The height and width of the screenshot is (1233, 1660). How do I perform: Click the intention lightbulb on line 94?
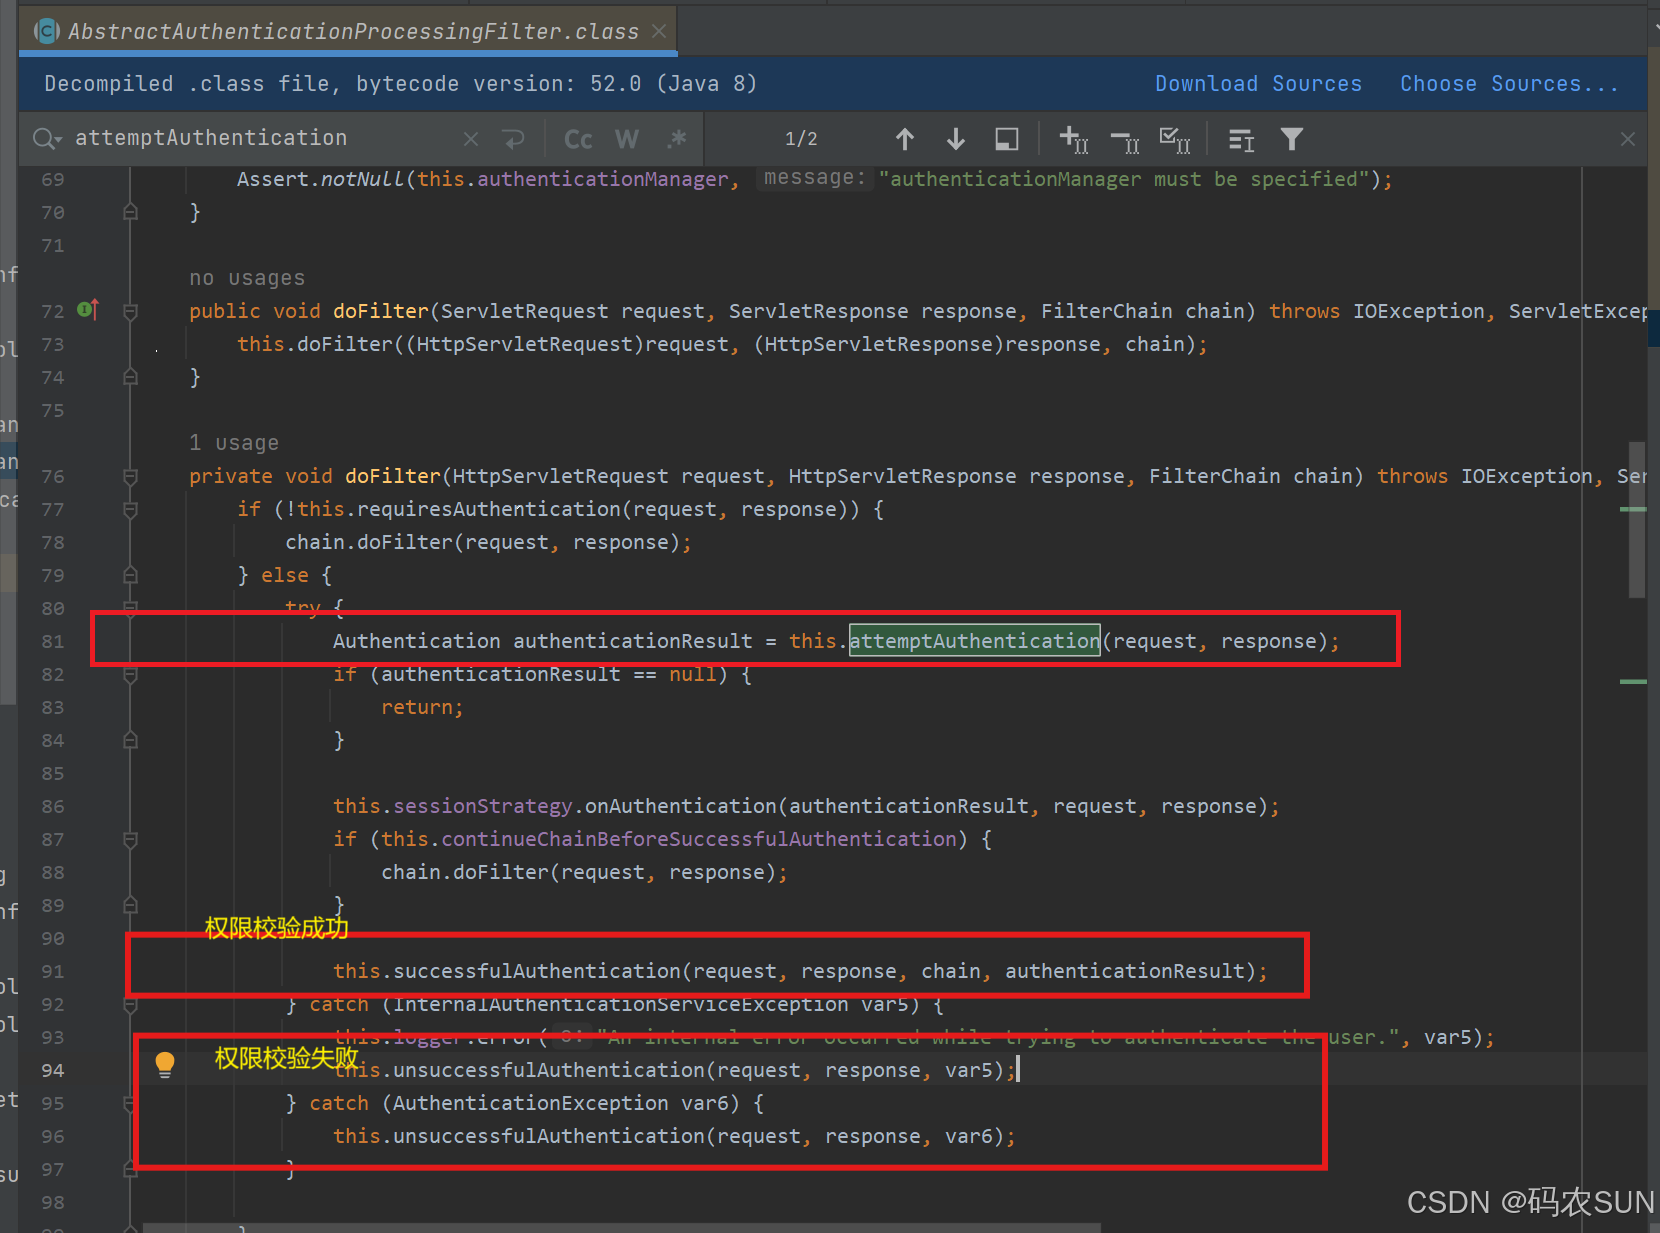click(x=165, y=1065)
